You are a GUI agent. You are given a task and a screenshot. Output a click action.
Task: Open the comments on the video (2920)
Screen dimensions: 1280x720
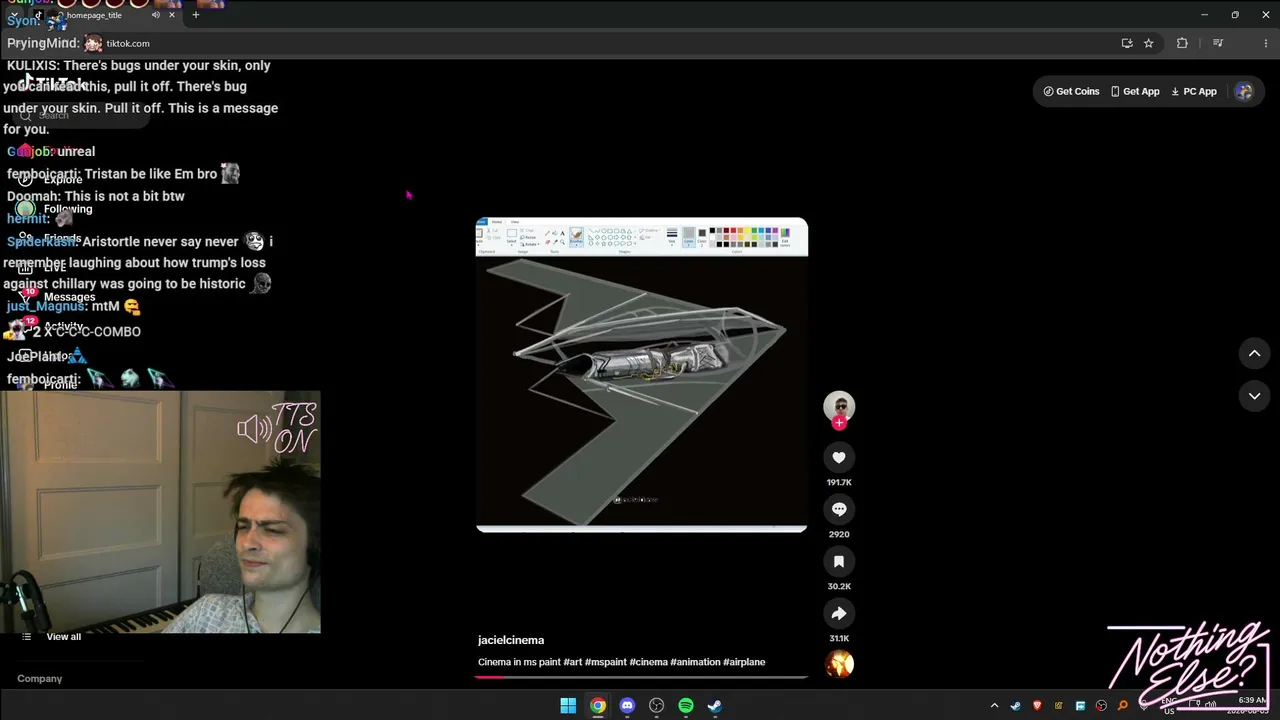tap(839, 510)
